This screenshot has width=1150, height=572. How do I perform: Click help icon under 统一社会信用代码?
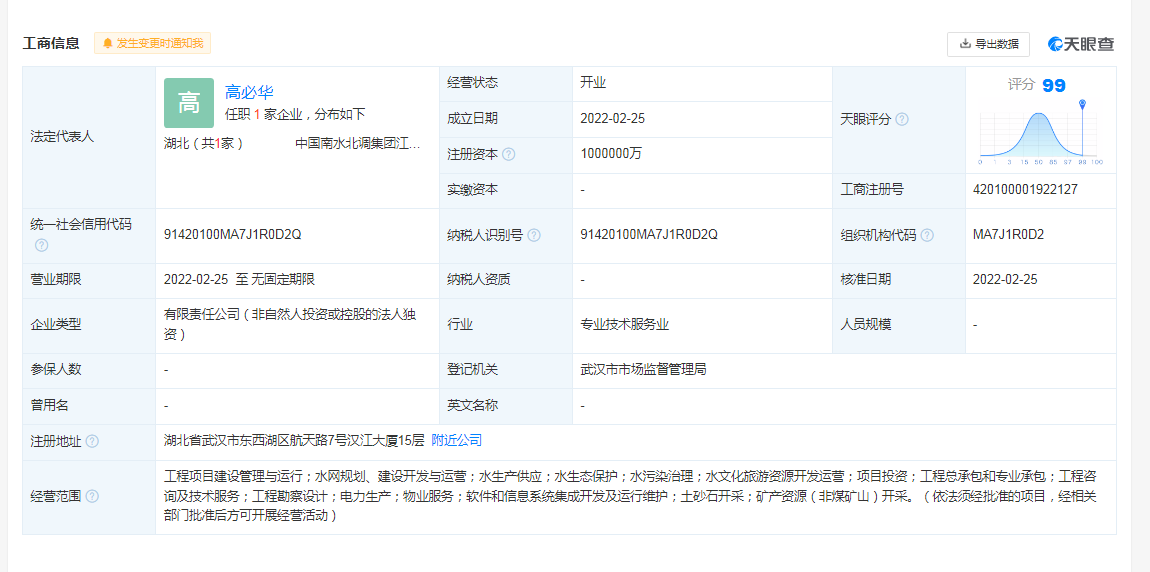pos(41,245)
